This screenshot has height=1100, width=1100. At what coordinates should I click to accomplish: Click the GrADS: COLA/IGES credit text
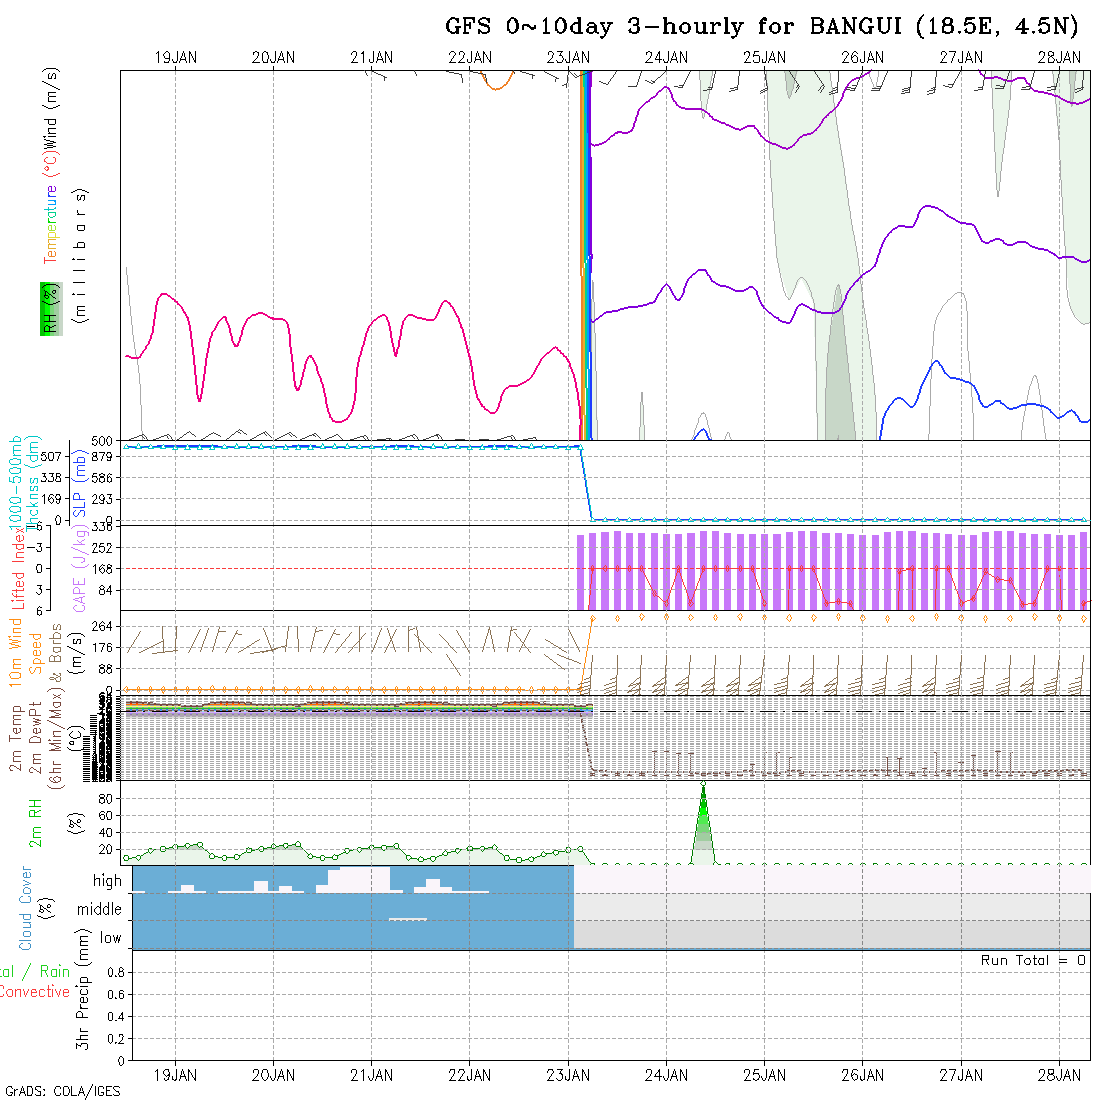62,1091
